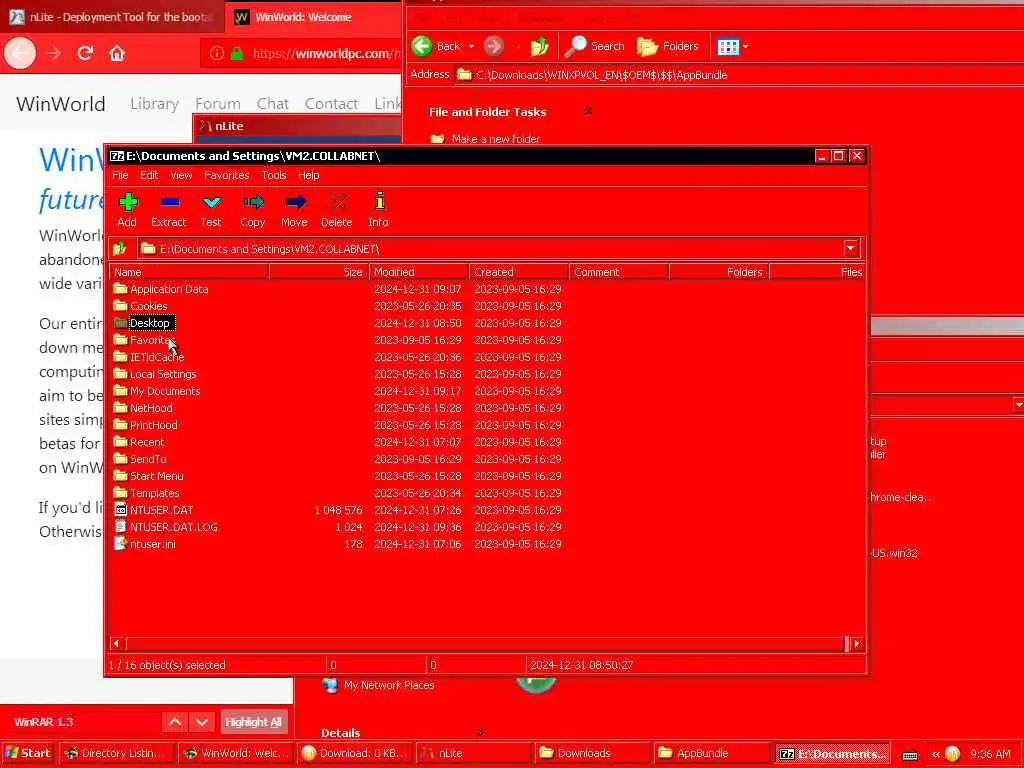The height and width of the screenshot is (768, 1024).
Task: Open Explorer Views dropdown arrow
Action: pyautogui.click(x=745, y=46)
